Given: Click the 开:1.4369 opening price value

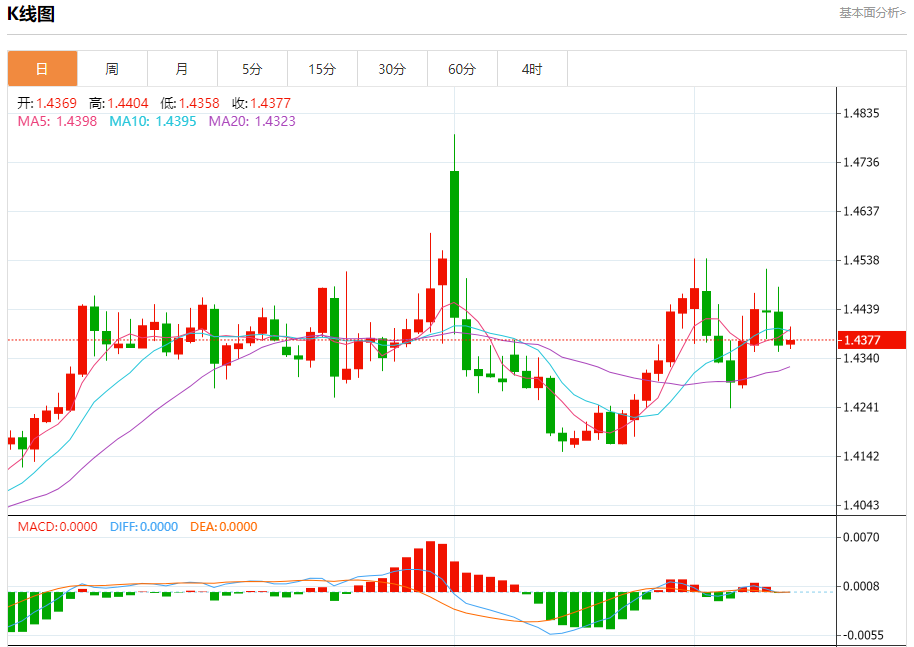Looking at the screenshot, I should pos(47,103).
